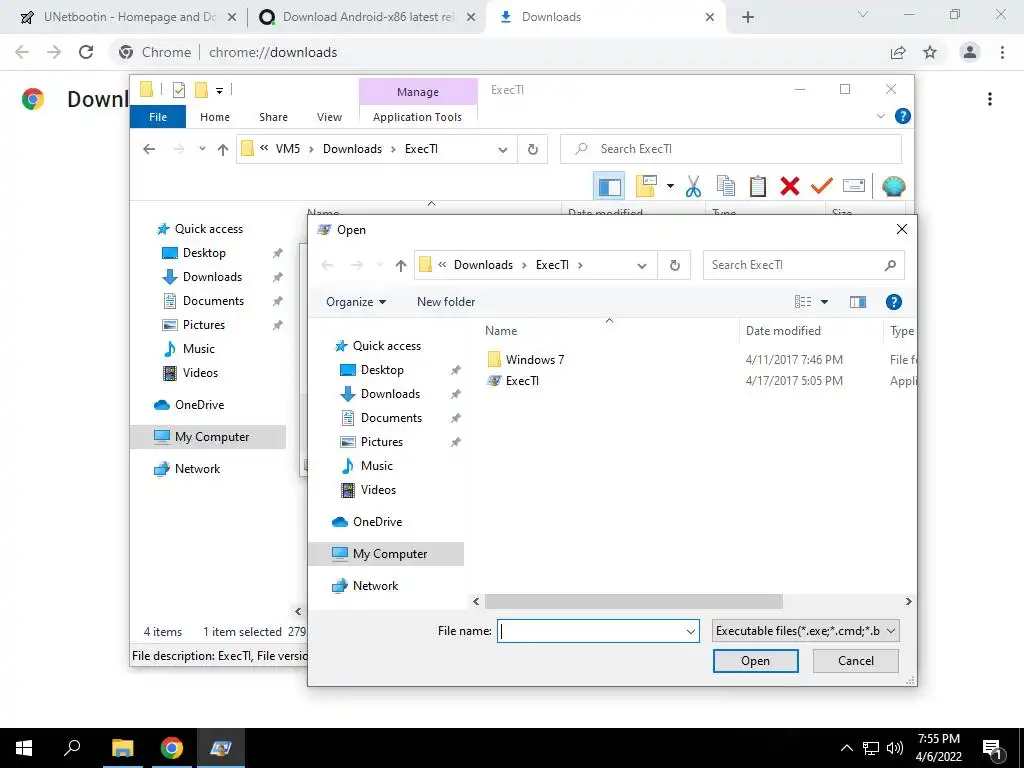Open the Quick Access Toolbar customize dropdown
Screen dimensions: 1024x768
[219, 90]
